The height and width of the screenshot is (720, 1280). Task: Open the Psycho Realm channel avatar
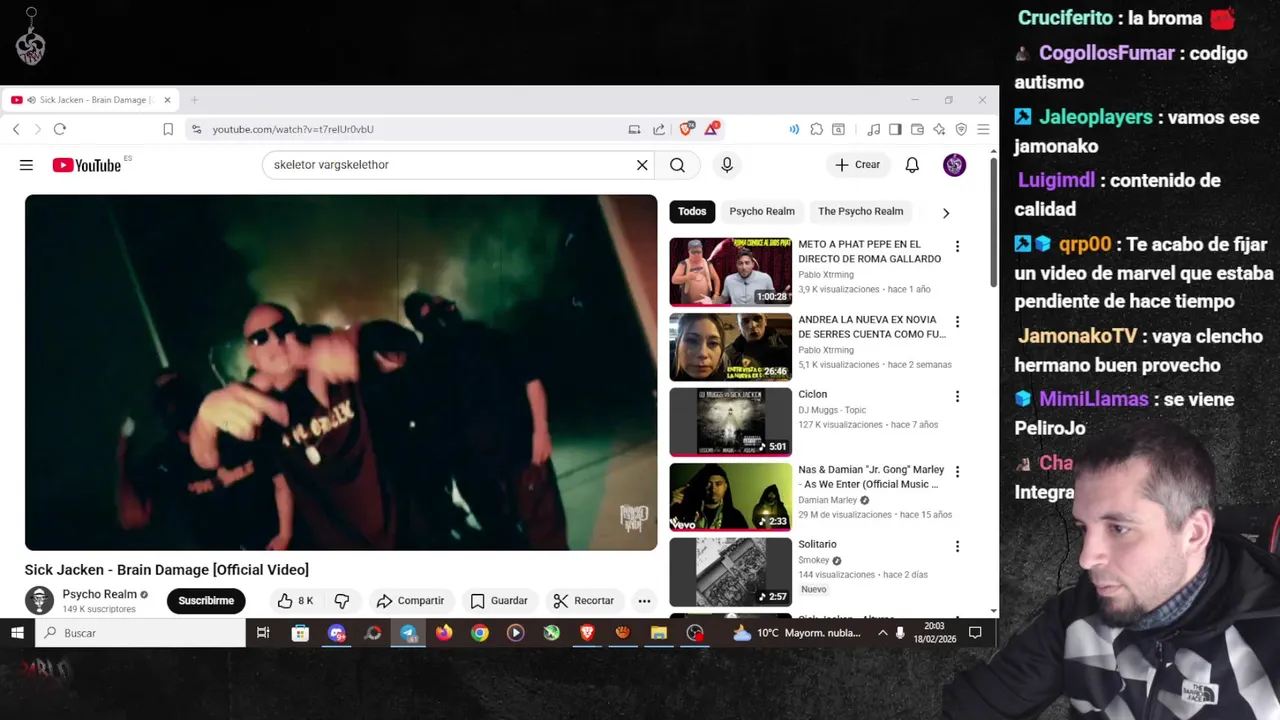coord(39,601)
